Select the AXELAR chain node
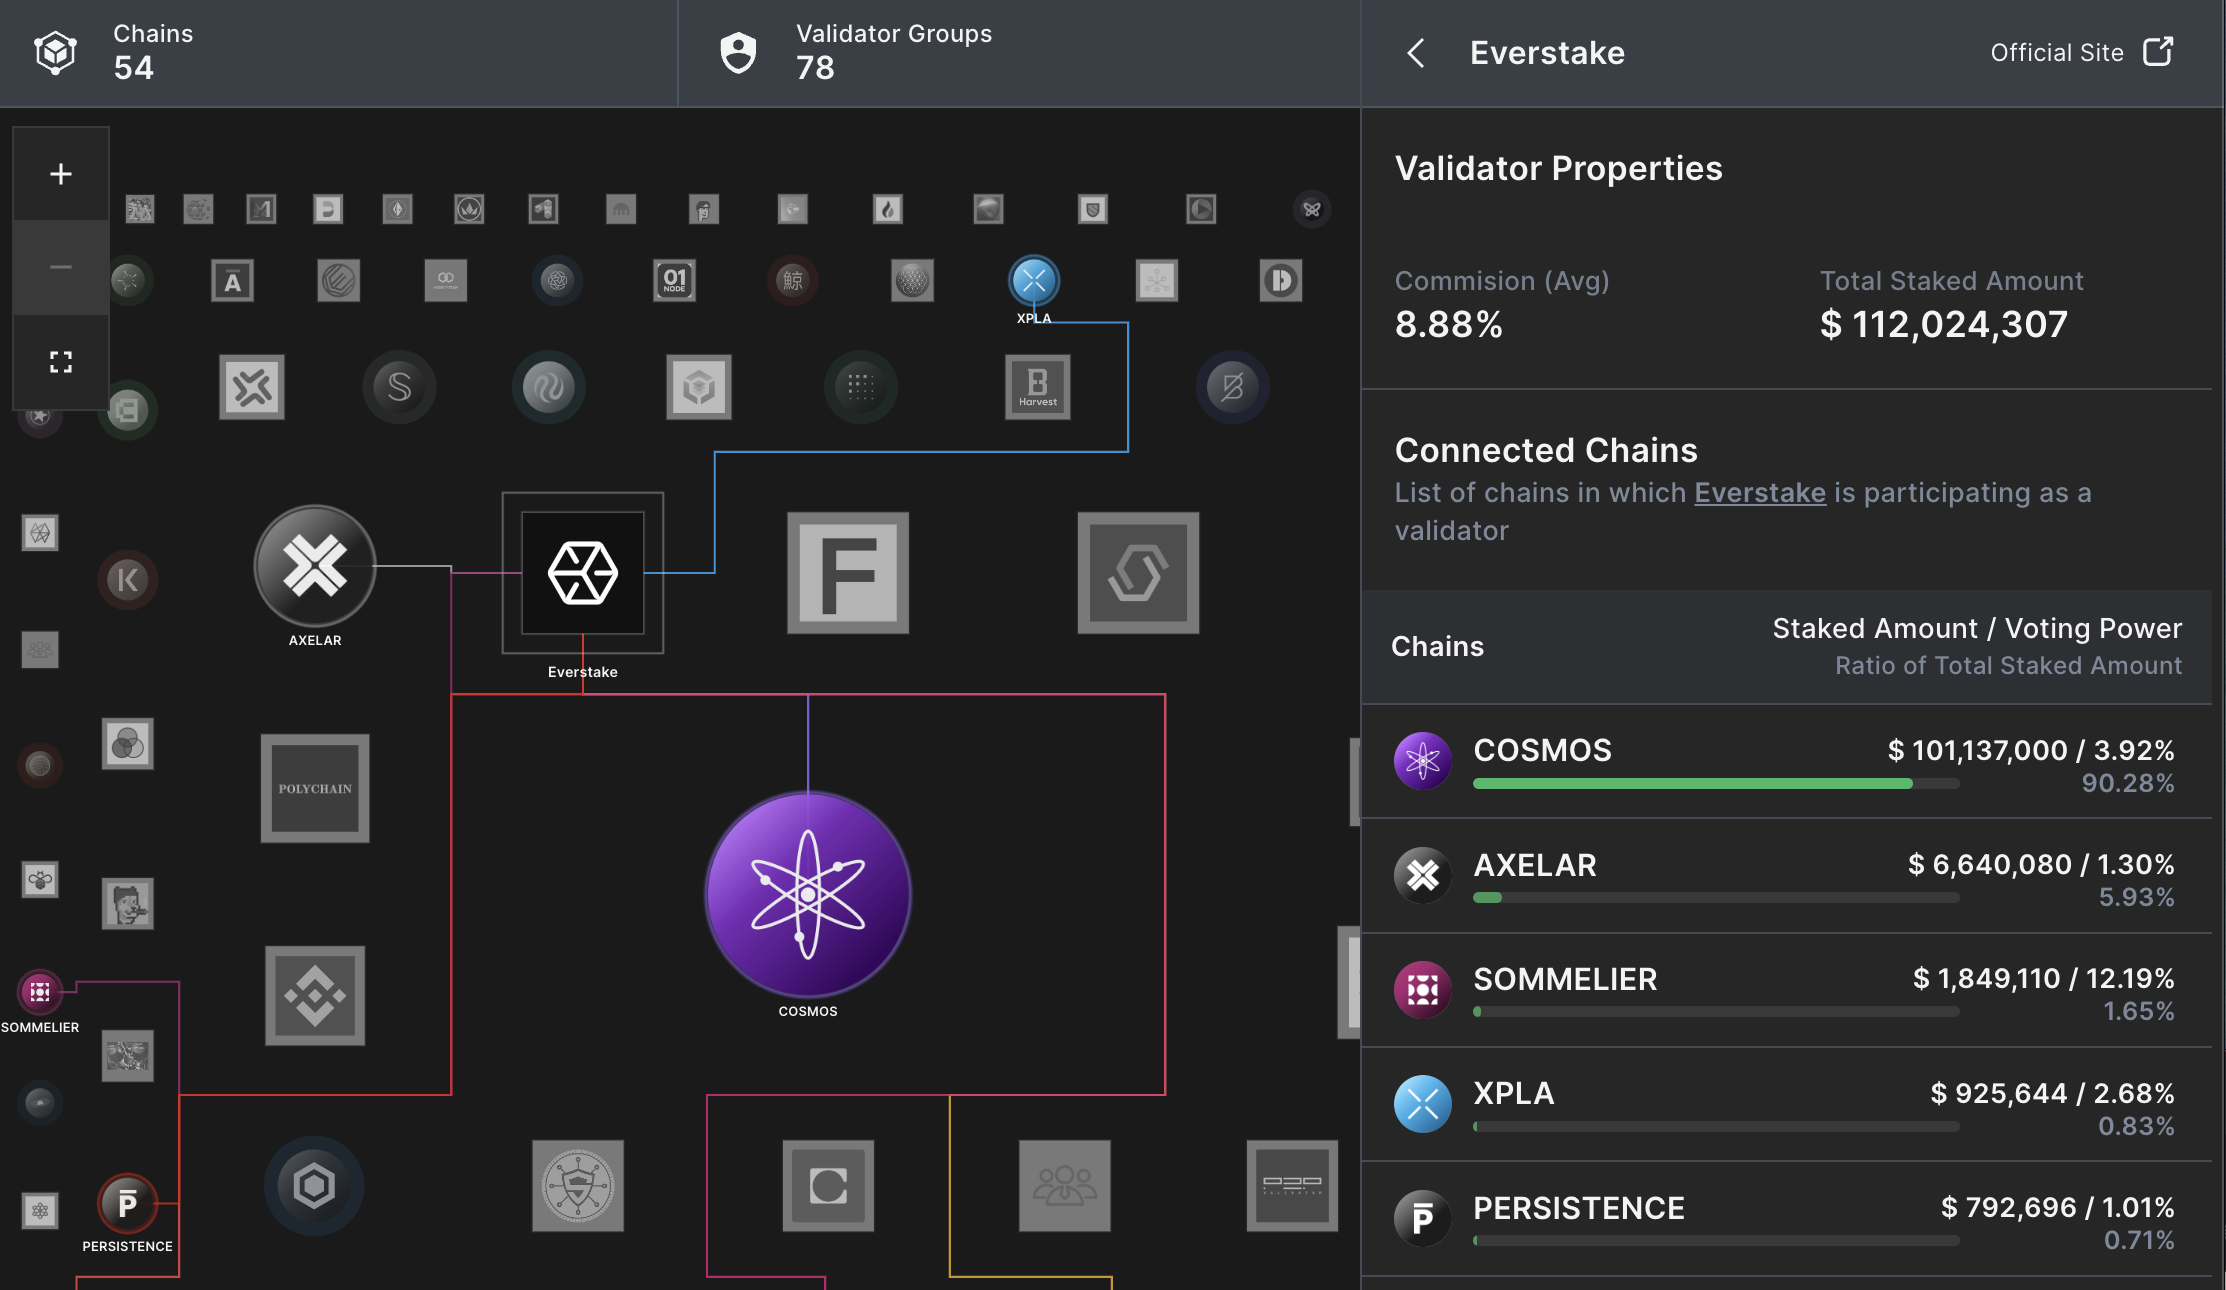The height and width of the screenshot is (1290, 2226). pos(315,566)
